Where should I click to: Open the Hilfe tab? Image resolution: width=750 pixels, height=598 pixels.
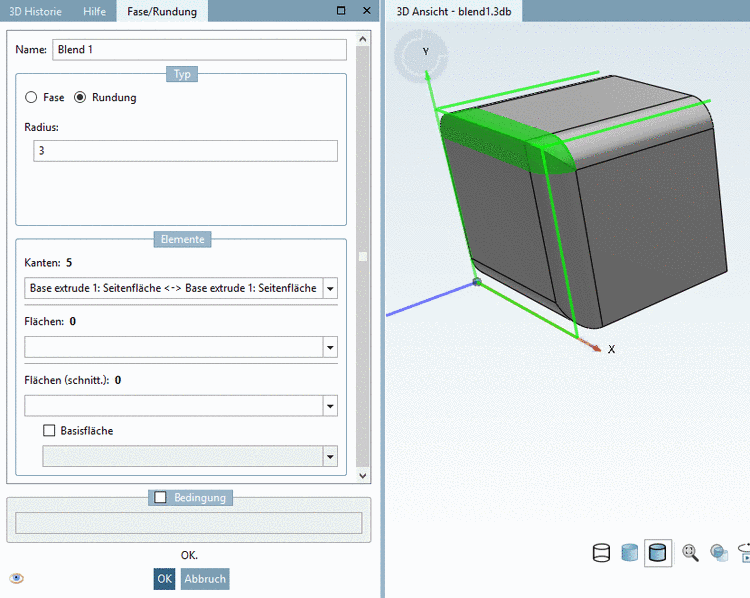(94, 11)
